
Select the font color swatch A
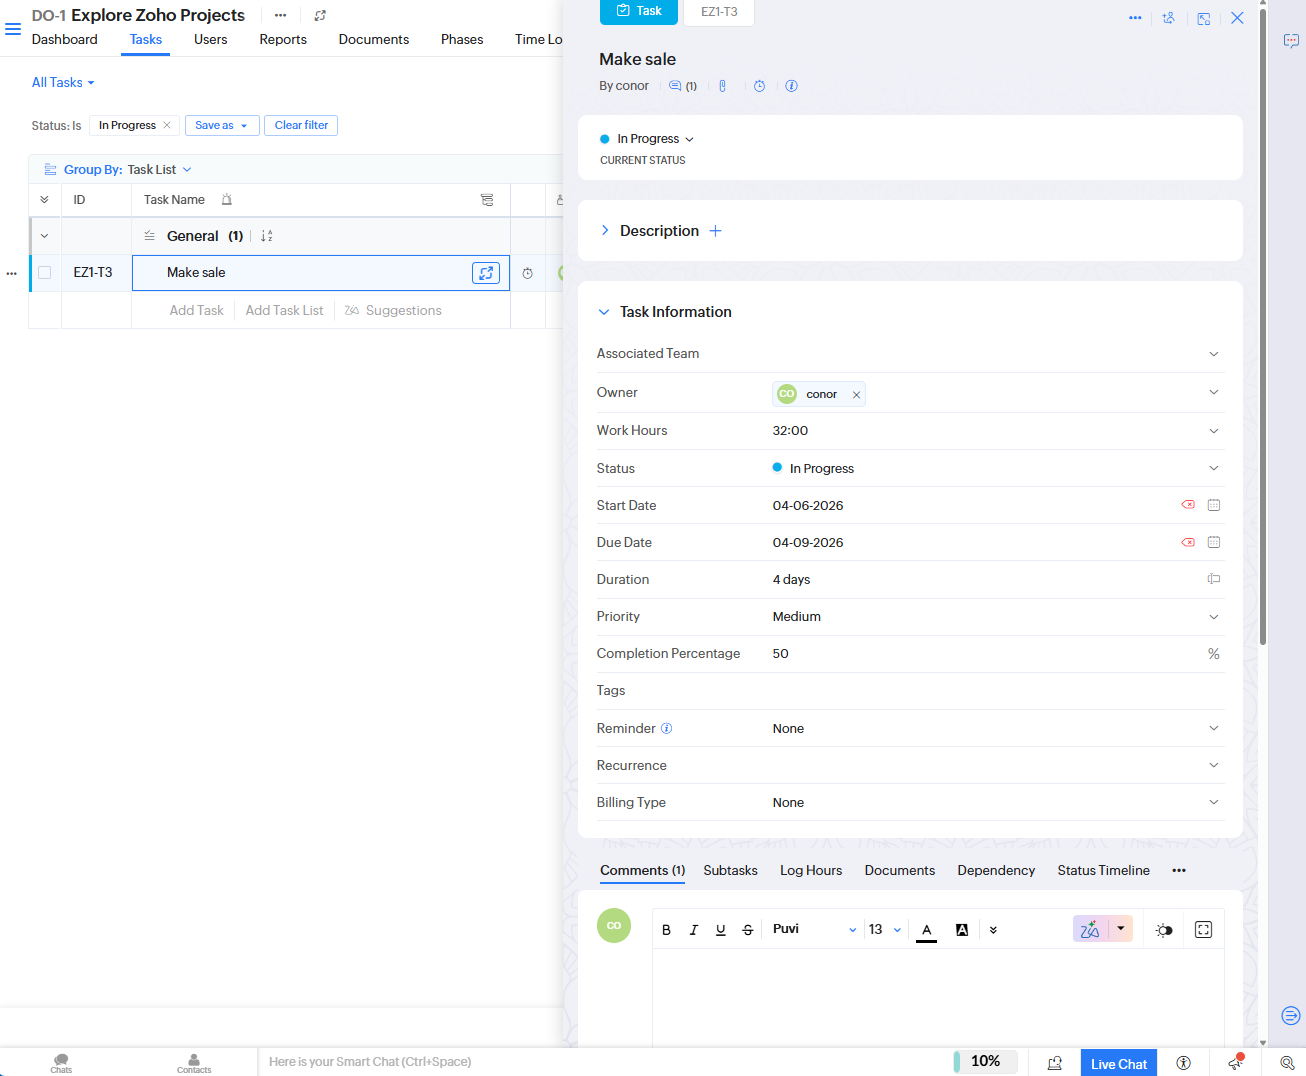pos(925,929)
